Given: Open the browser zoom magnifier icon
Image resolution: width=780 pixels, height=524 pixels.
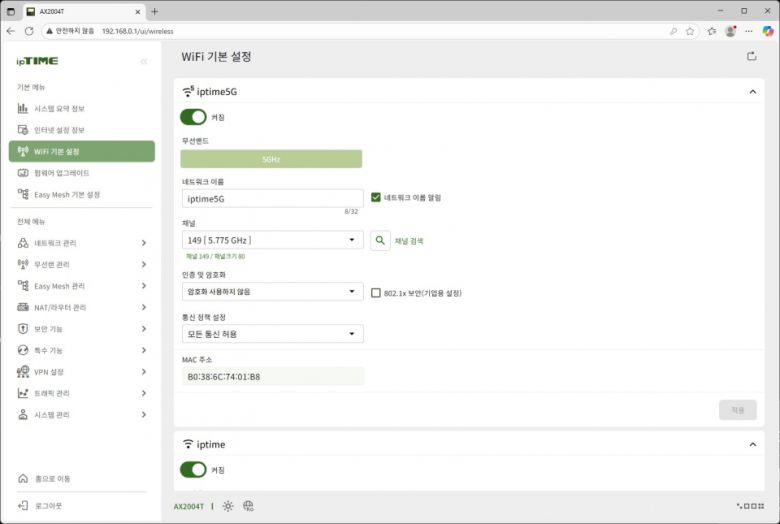Looking at the screenshot, I should click(674, 31).
